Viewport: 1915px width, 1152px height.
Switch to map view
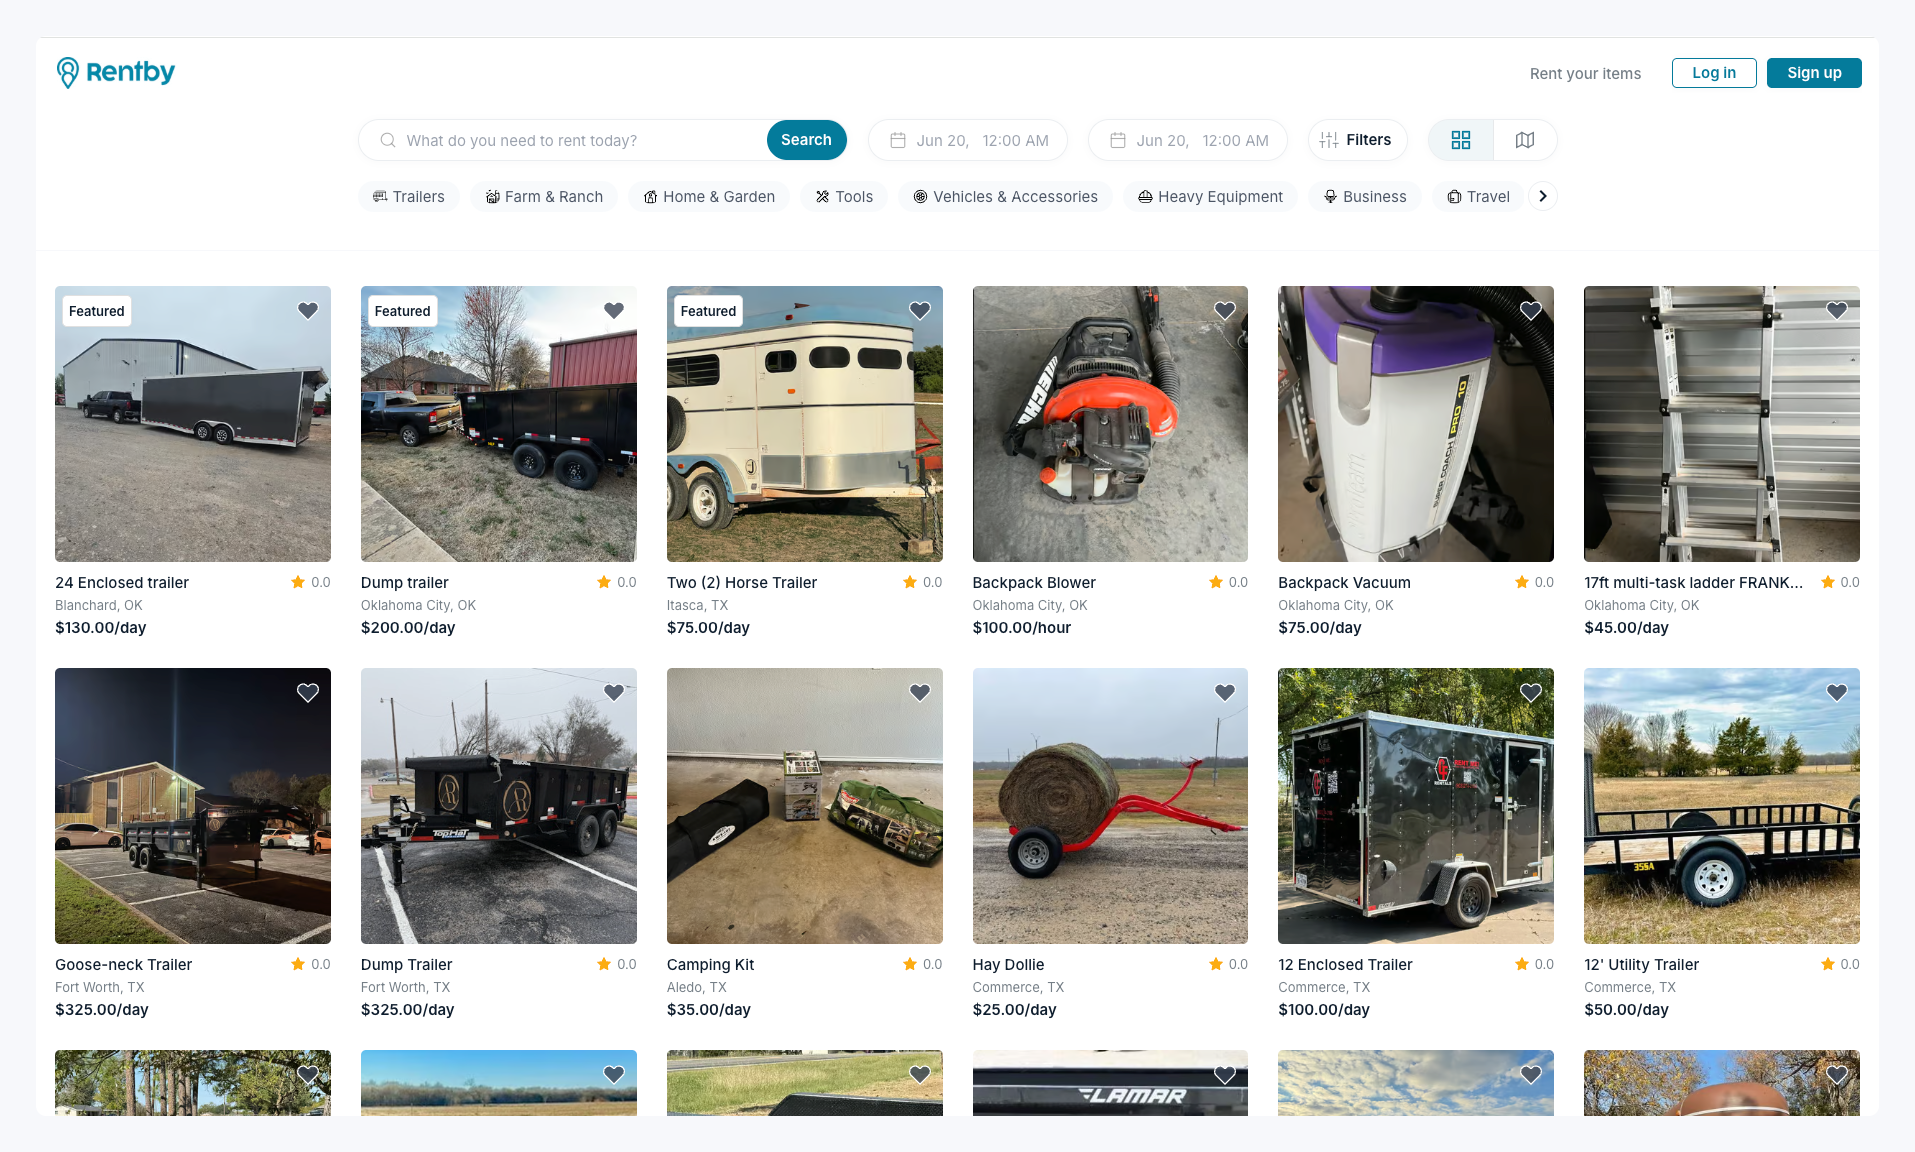coord(1524,140)
